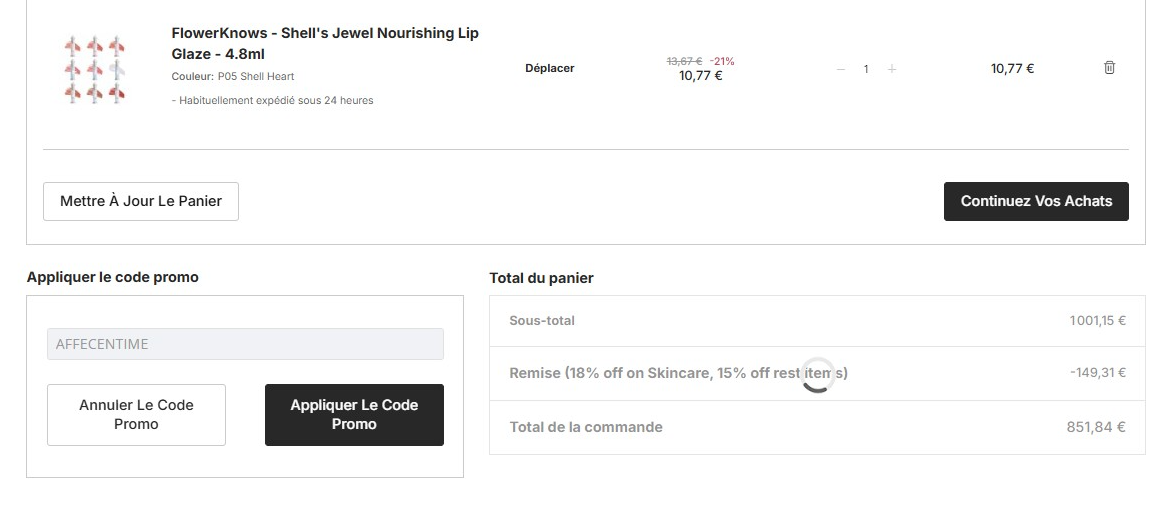Click Mettre À Jour Le Panier button
Viewport: 1152px width, 514px height.
tap(141, 201)
